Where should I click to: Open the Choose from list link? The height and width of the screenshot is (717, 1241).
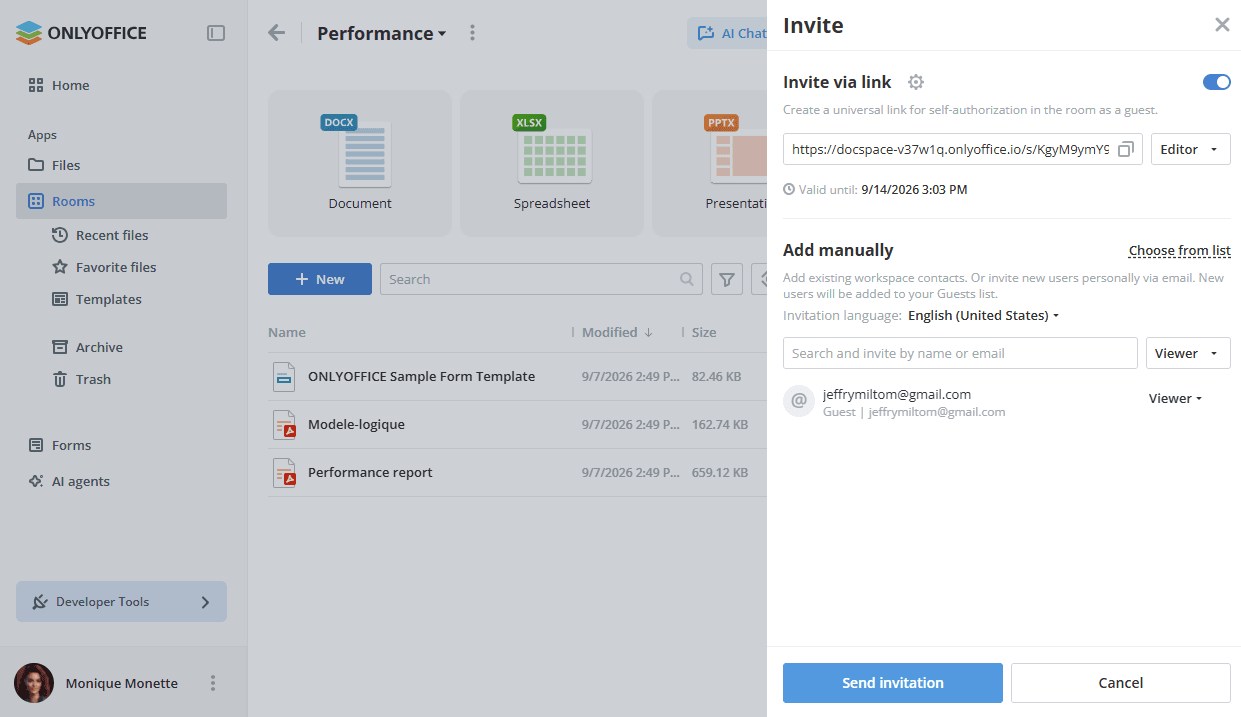(x=1179, y=250)
